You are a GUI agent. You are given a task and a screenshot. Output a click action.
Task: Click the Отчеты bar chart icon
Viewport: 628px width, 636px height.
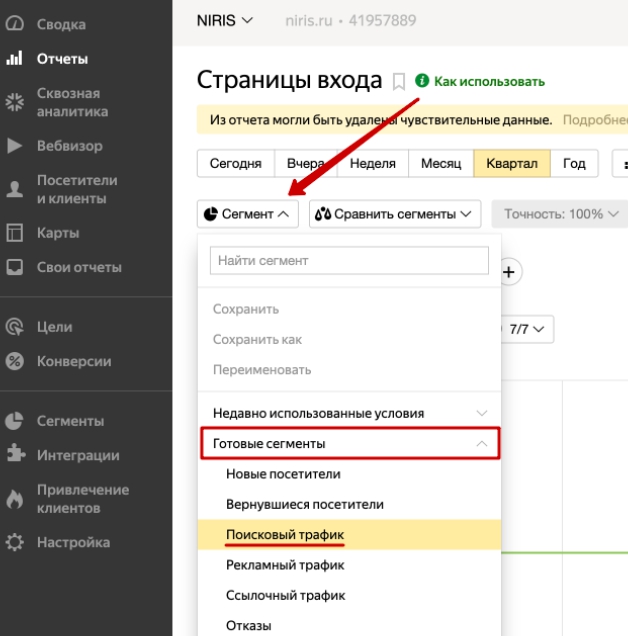coord(14,59)
